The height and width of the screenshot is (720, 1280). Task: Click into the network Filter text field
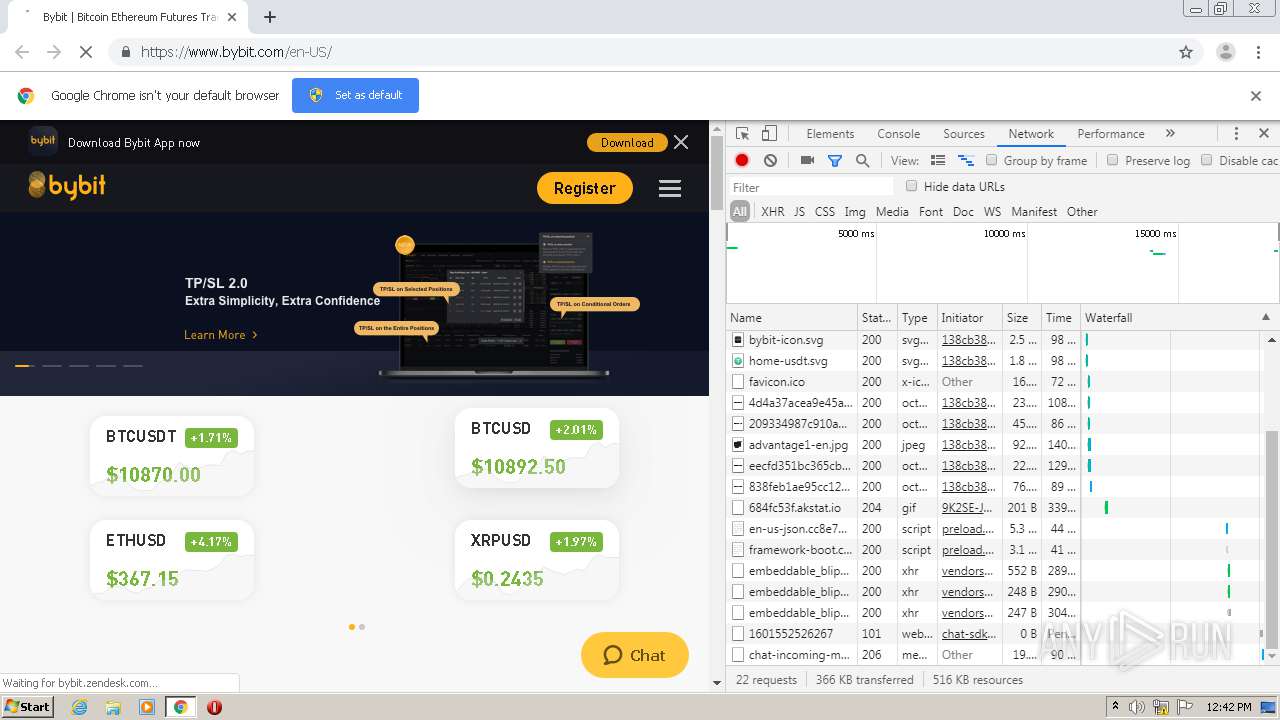[810, 187]
